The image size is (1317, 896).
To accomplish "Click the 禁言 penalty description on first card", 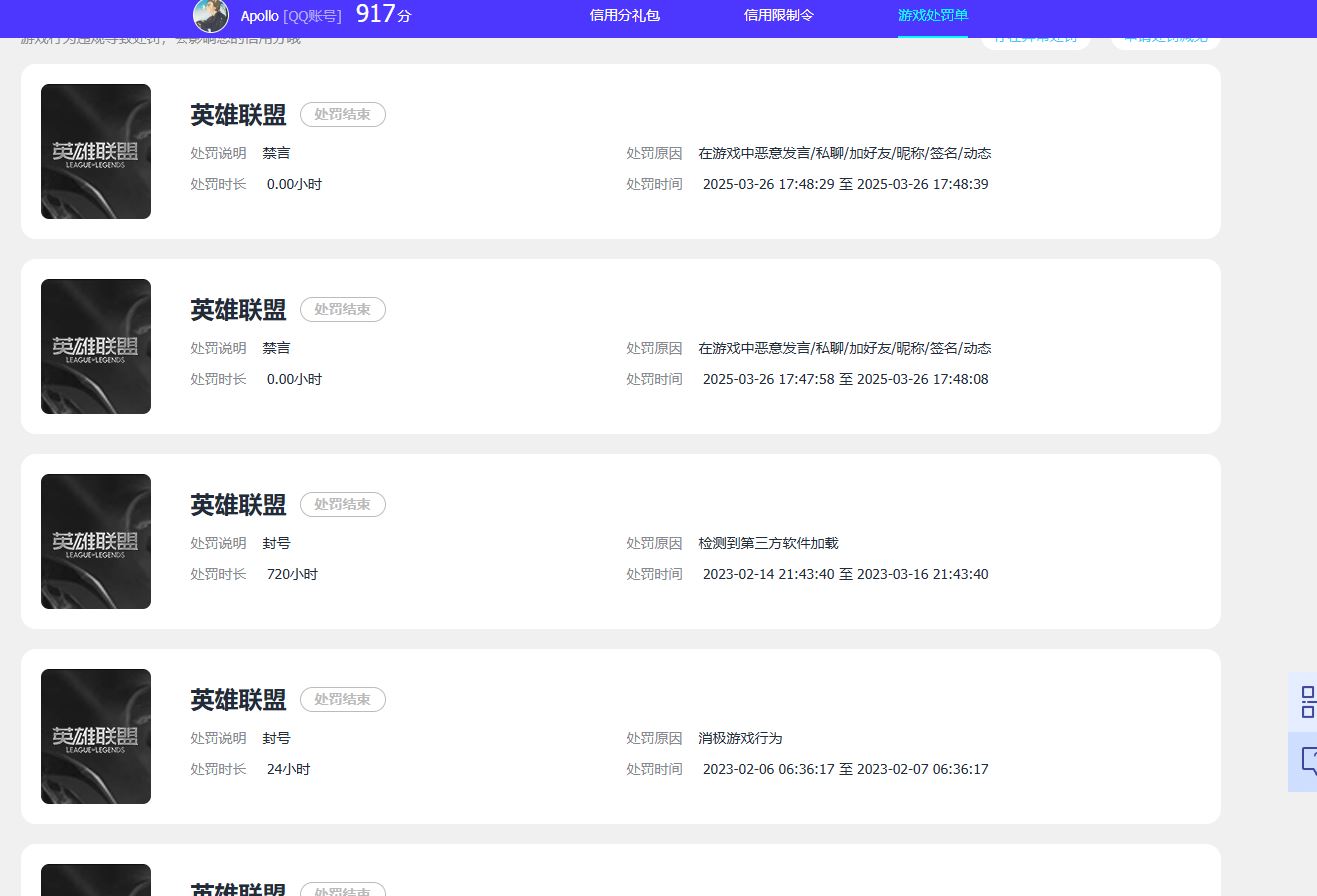I will (x=277, y=153).
